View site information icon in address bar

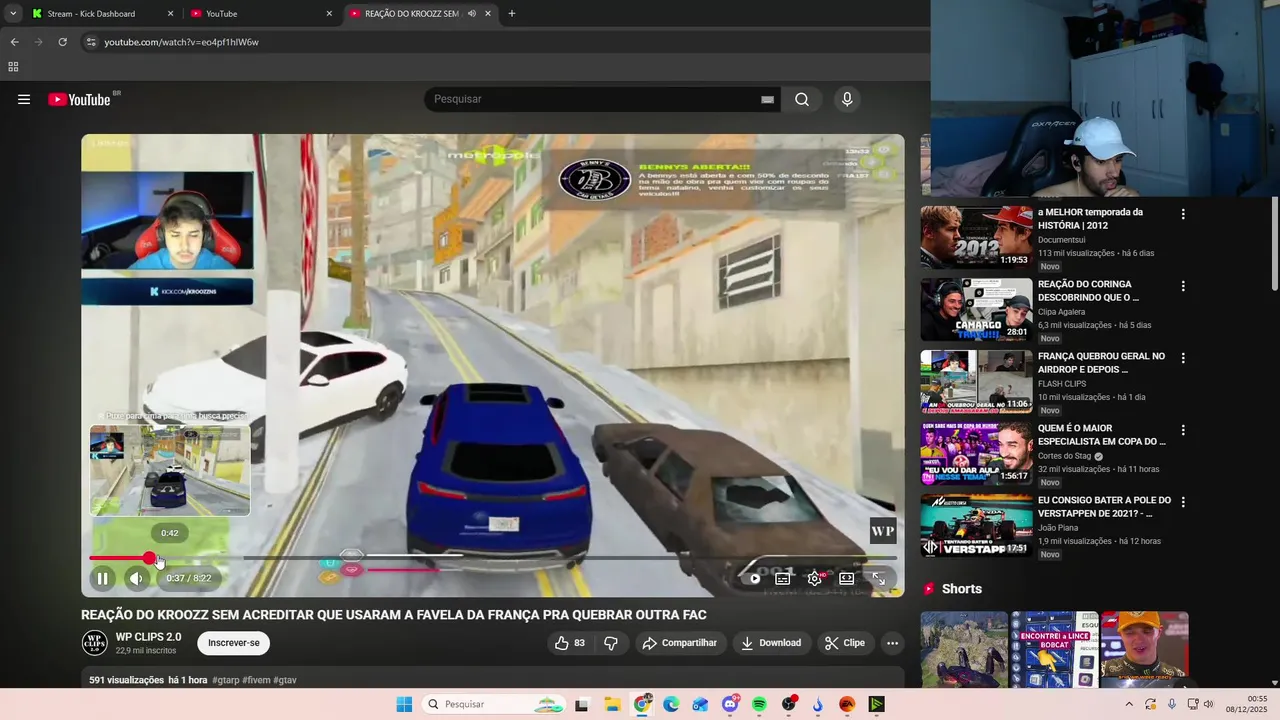click(90, 42)
